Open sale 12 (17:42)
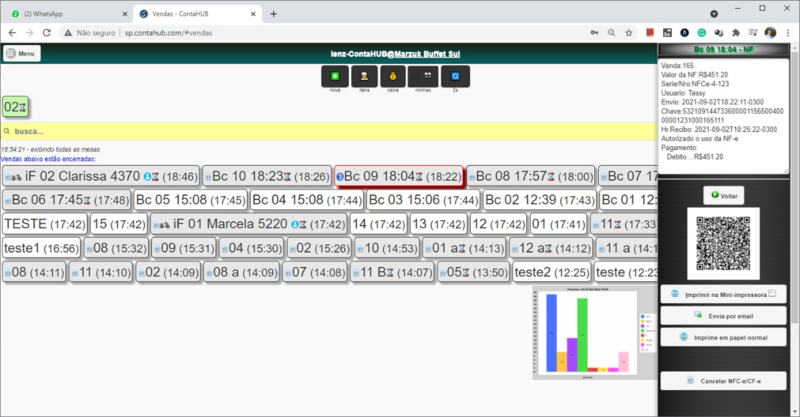The height and width of the screenshot is (417, 800). pyautogui.click(x=498, y=224)
